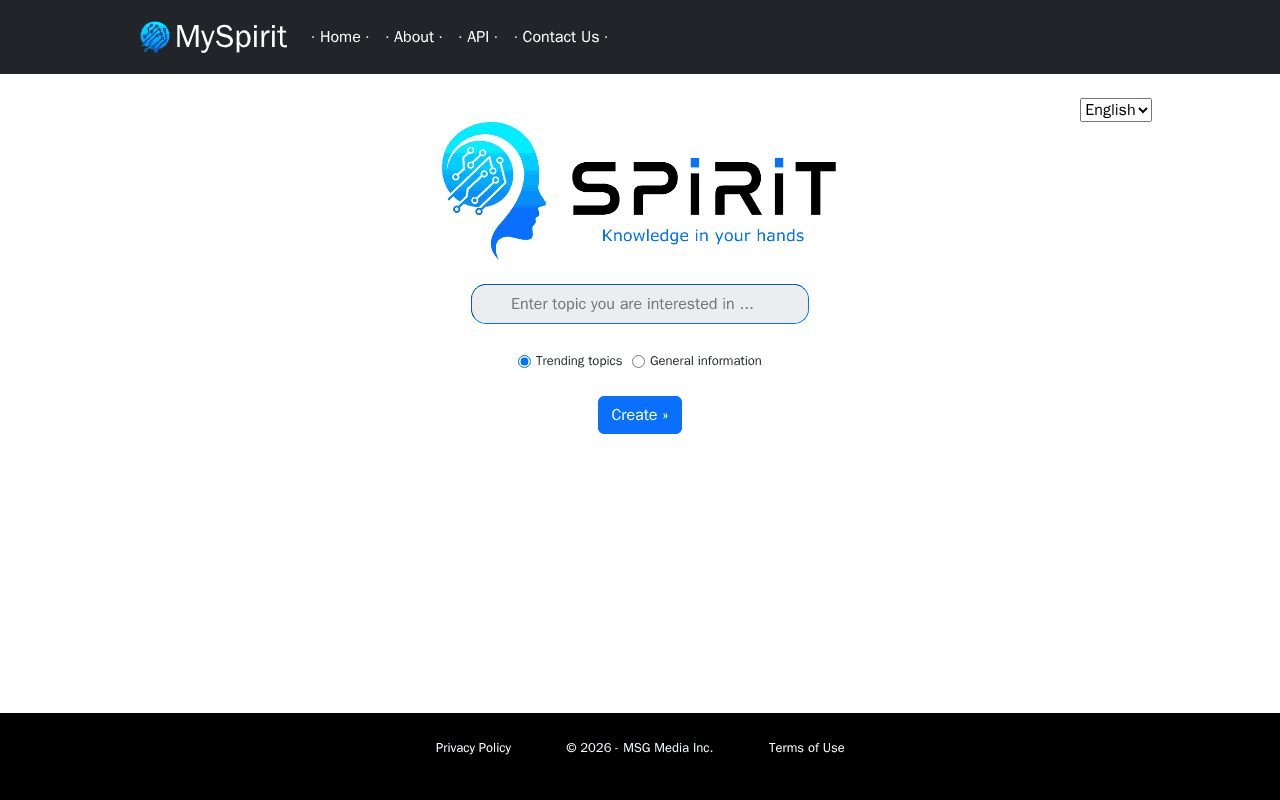Click the © 2026 - MSG Media Inc. text

coord(640,748)
